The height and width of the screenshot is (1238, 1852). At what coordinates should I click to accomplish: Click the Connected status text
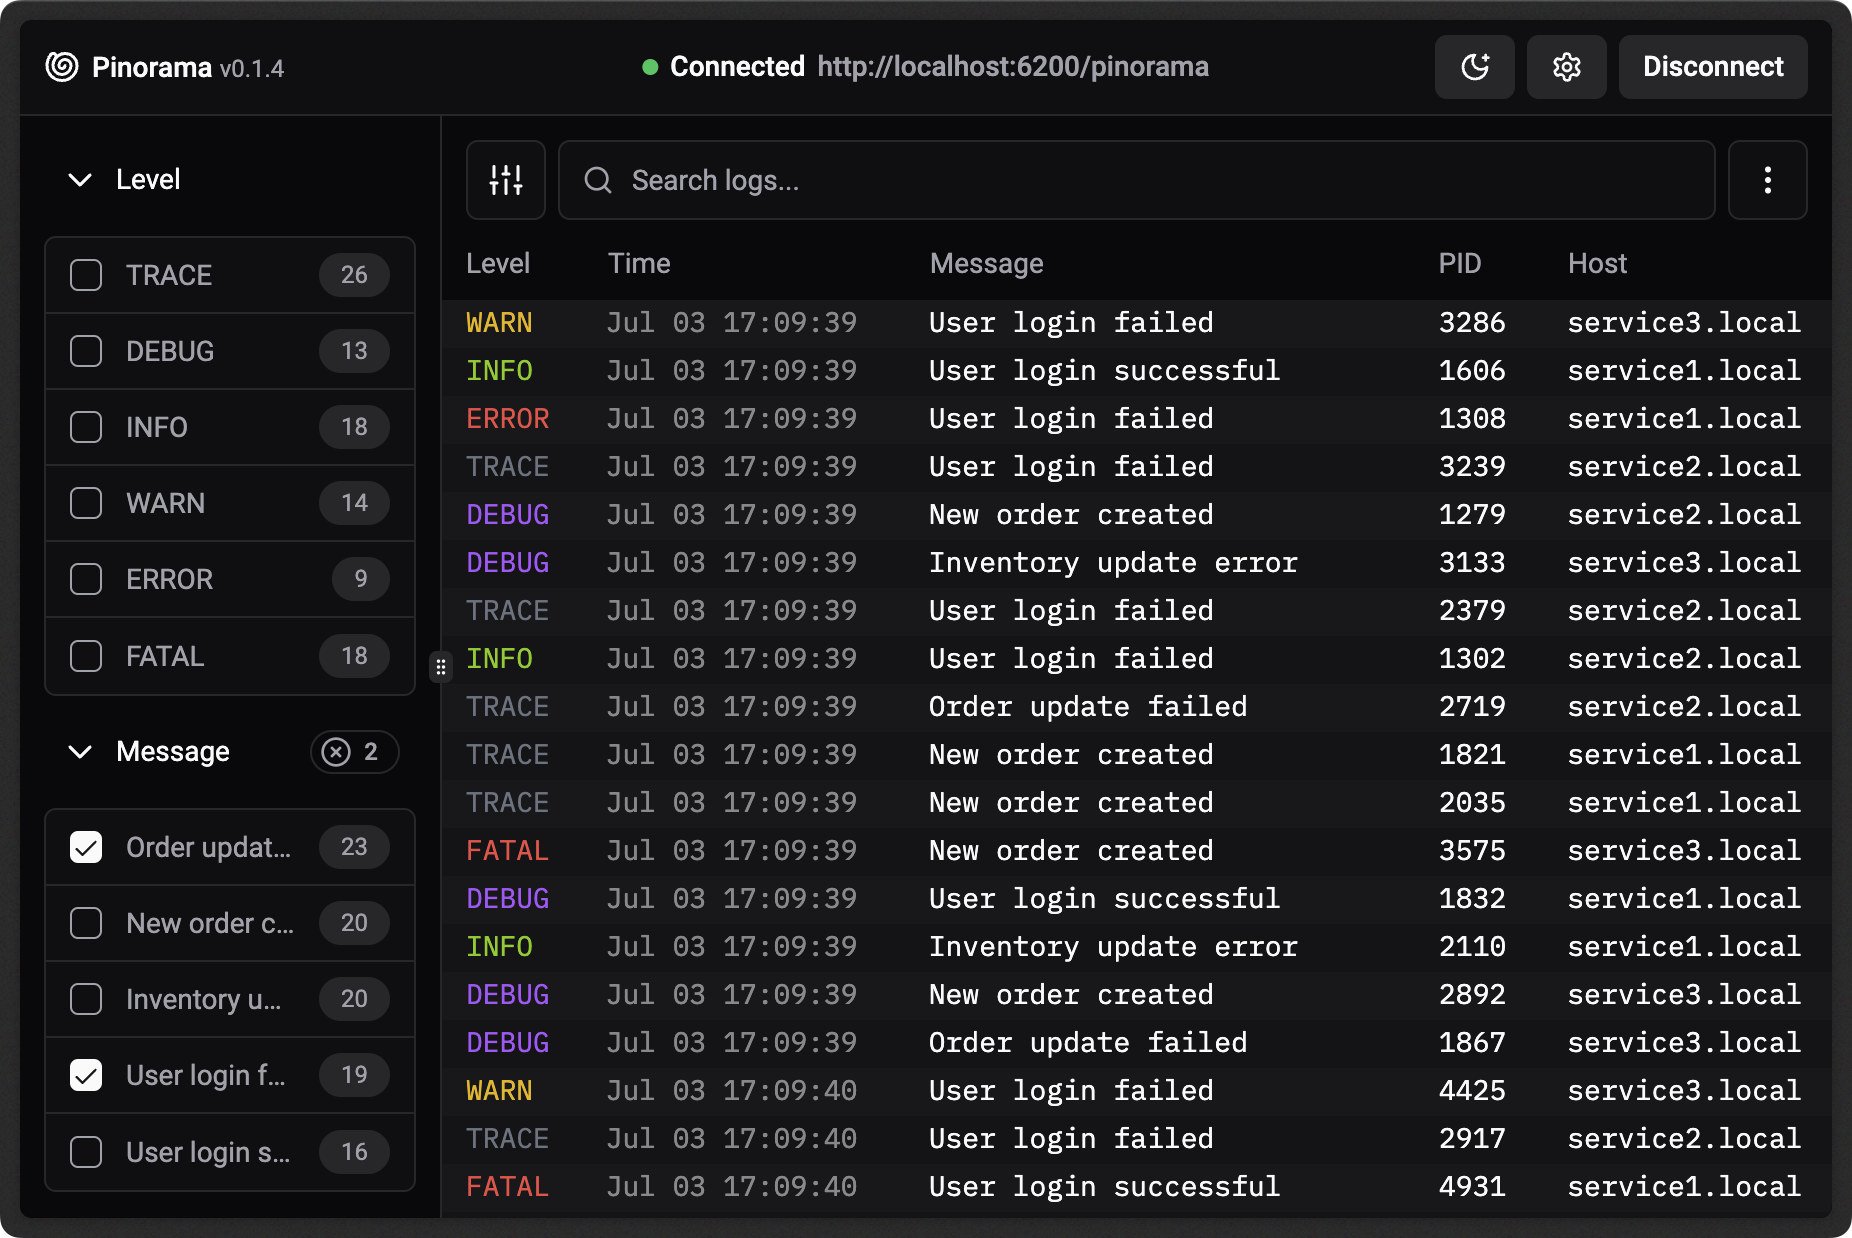pos(737,67)
